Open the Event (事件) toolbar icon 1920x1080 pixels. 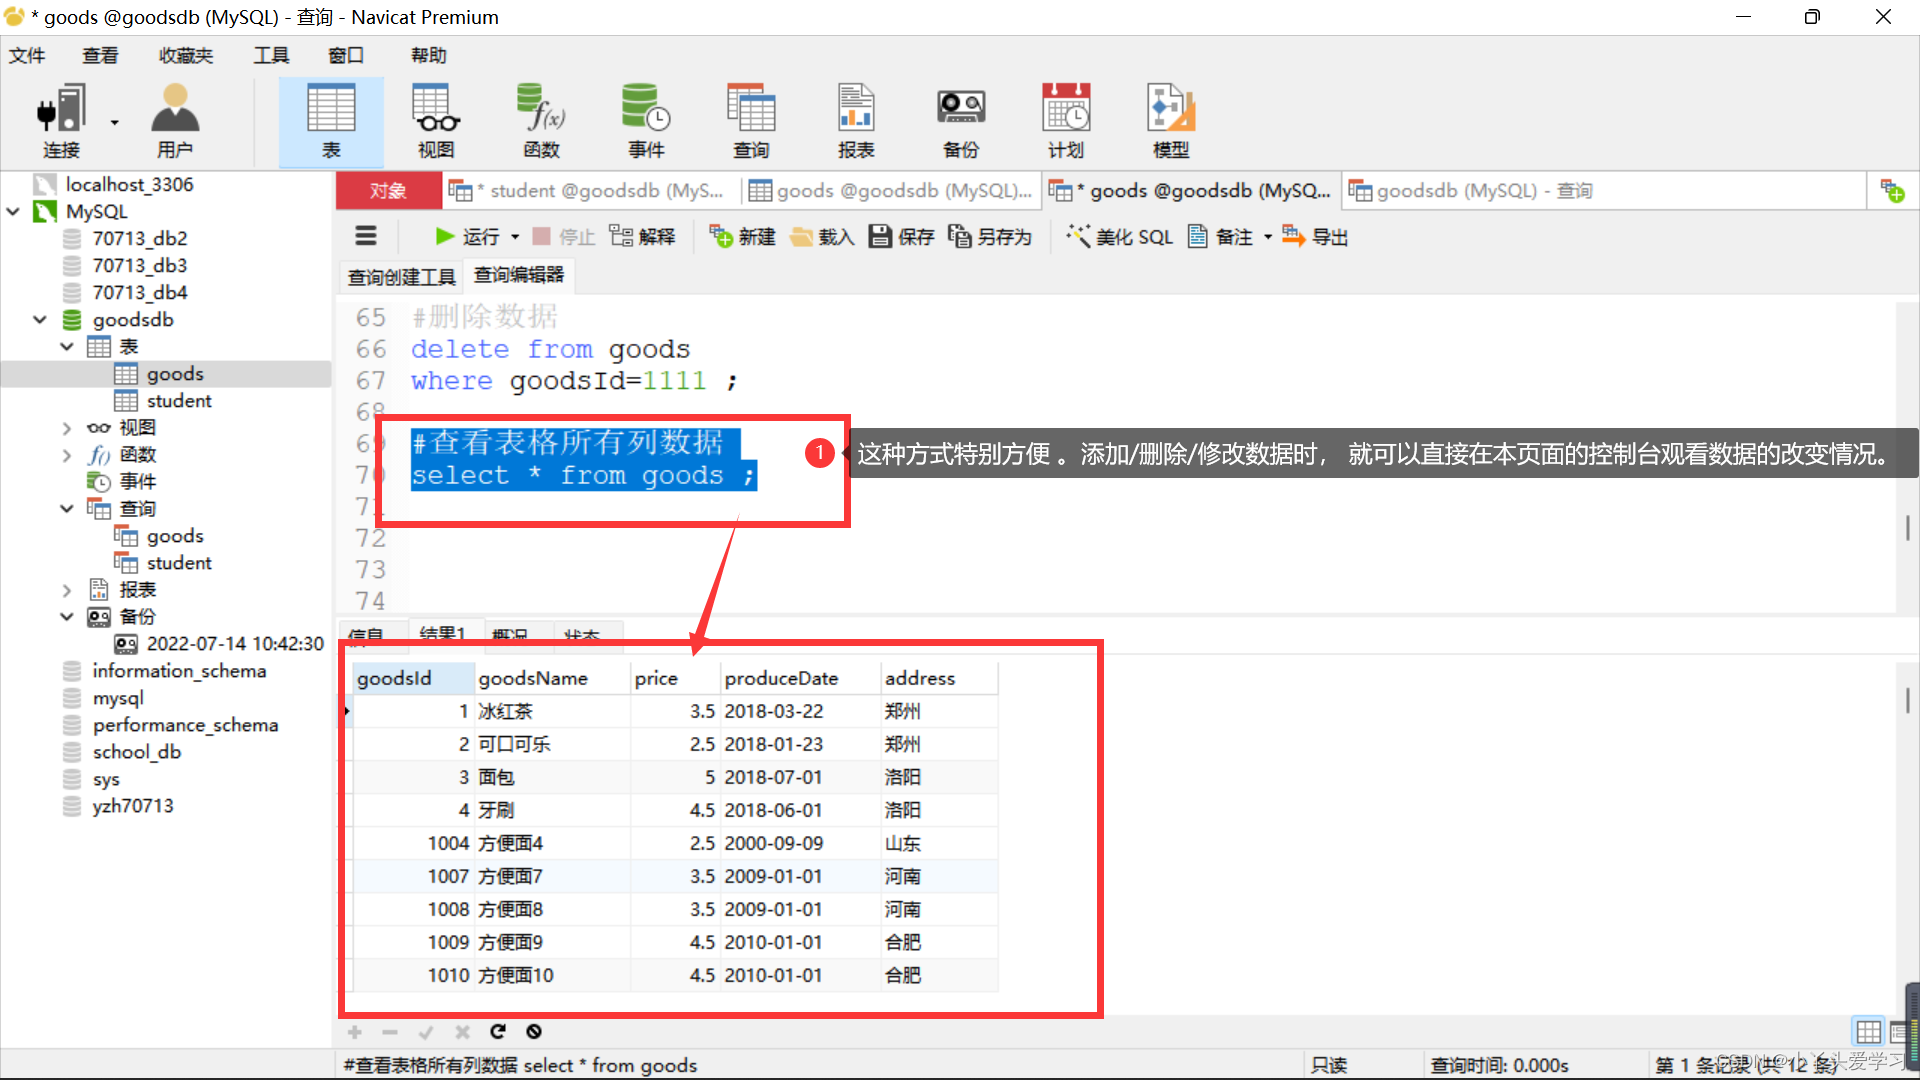pyautogui.click(x=646, y=121)
